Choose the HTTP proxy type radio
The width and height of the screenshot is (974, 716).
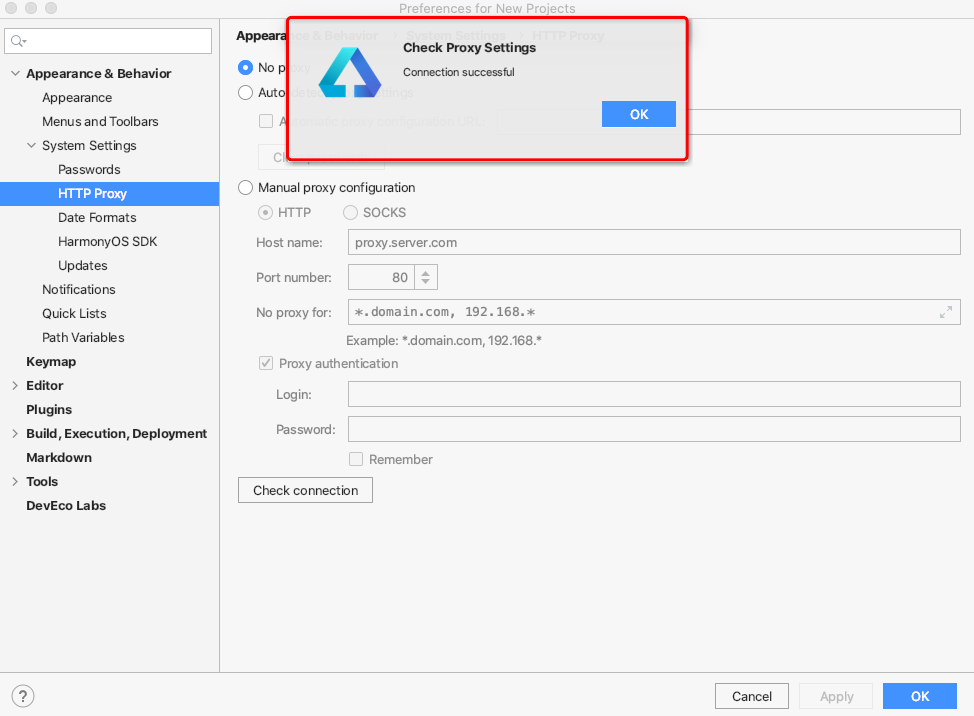(265, 212)
